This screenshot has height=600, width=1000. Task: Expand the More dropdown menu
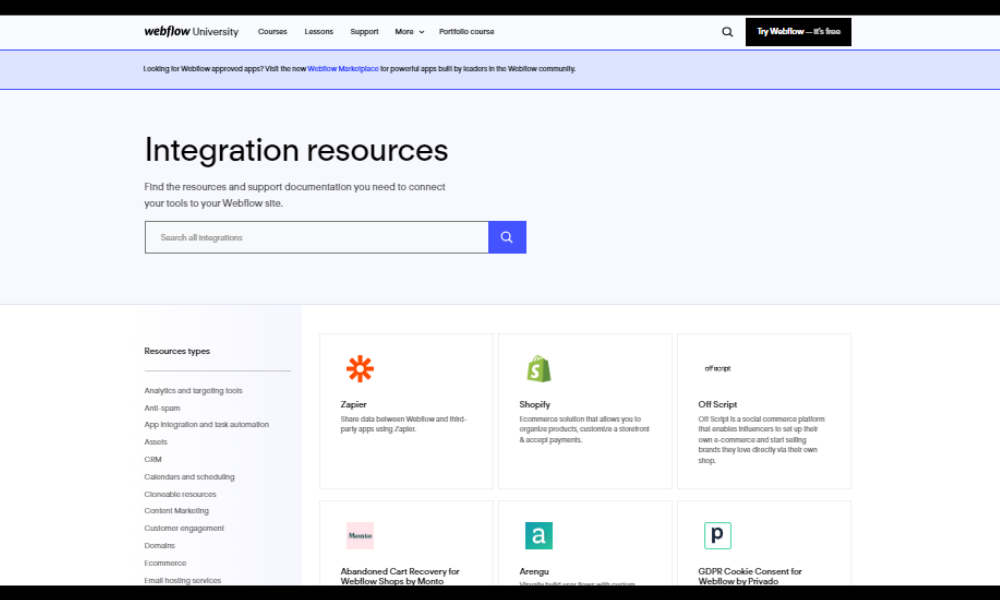tap(409, 31)
